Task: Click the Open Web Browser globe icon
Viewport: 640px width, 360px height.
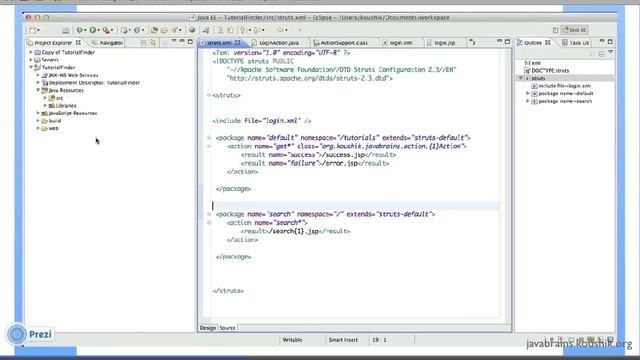Action: pyautogui.click(x=192, y=30)
